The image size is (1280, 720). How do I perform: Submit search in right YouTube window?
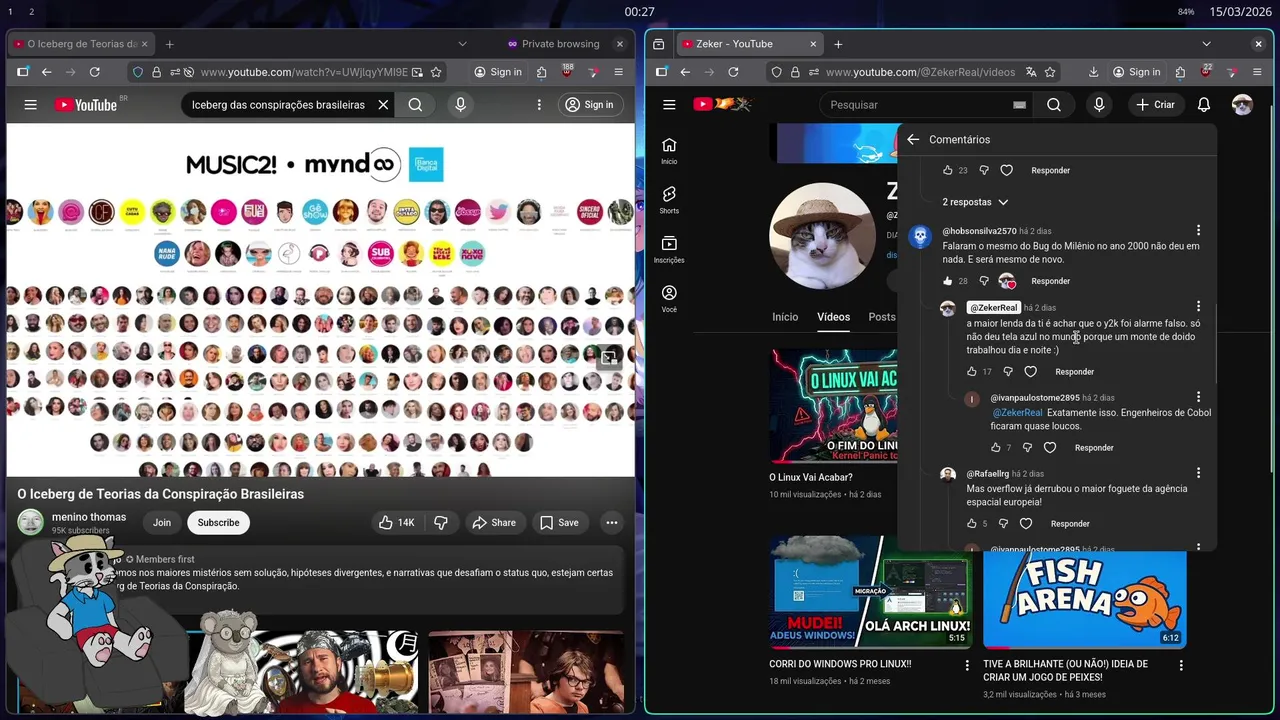pyautogui.click(x=1054, y=105)
